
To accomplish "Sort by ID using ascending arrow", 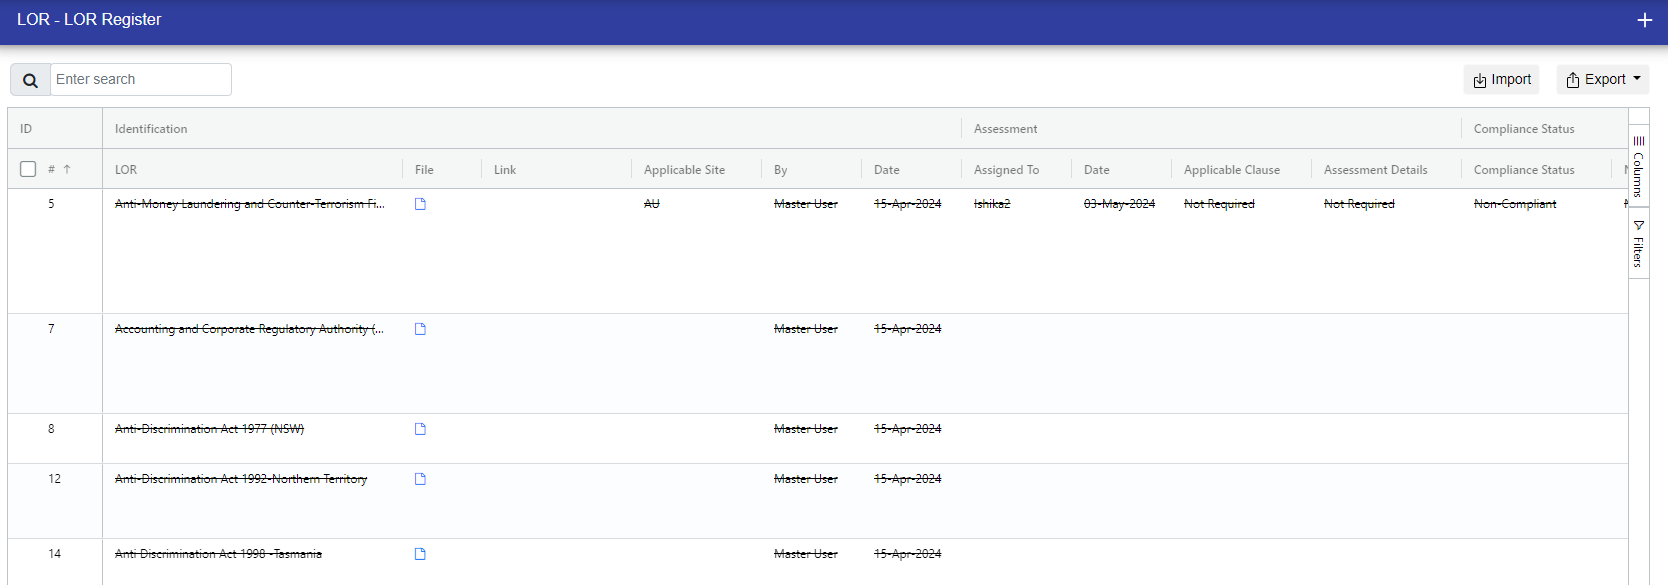I will (67, 170).
